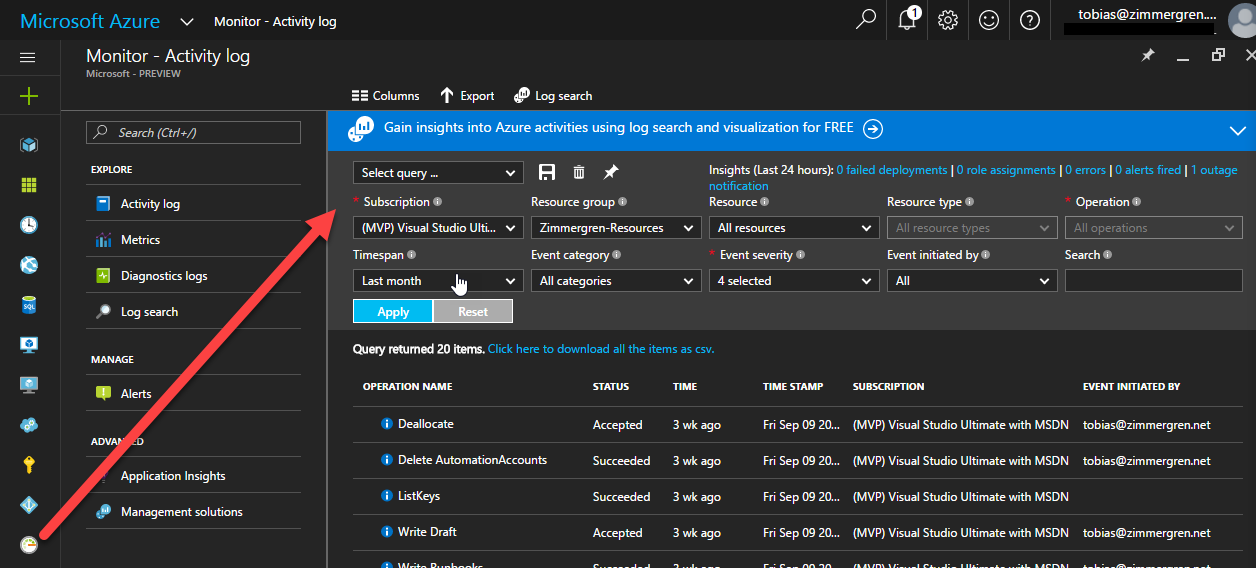The height and width of the screenshot is (568, 1256).
Task: Open Activity log in the menu
Action: pyautogui.click(x=194, y=204)
